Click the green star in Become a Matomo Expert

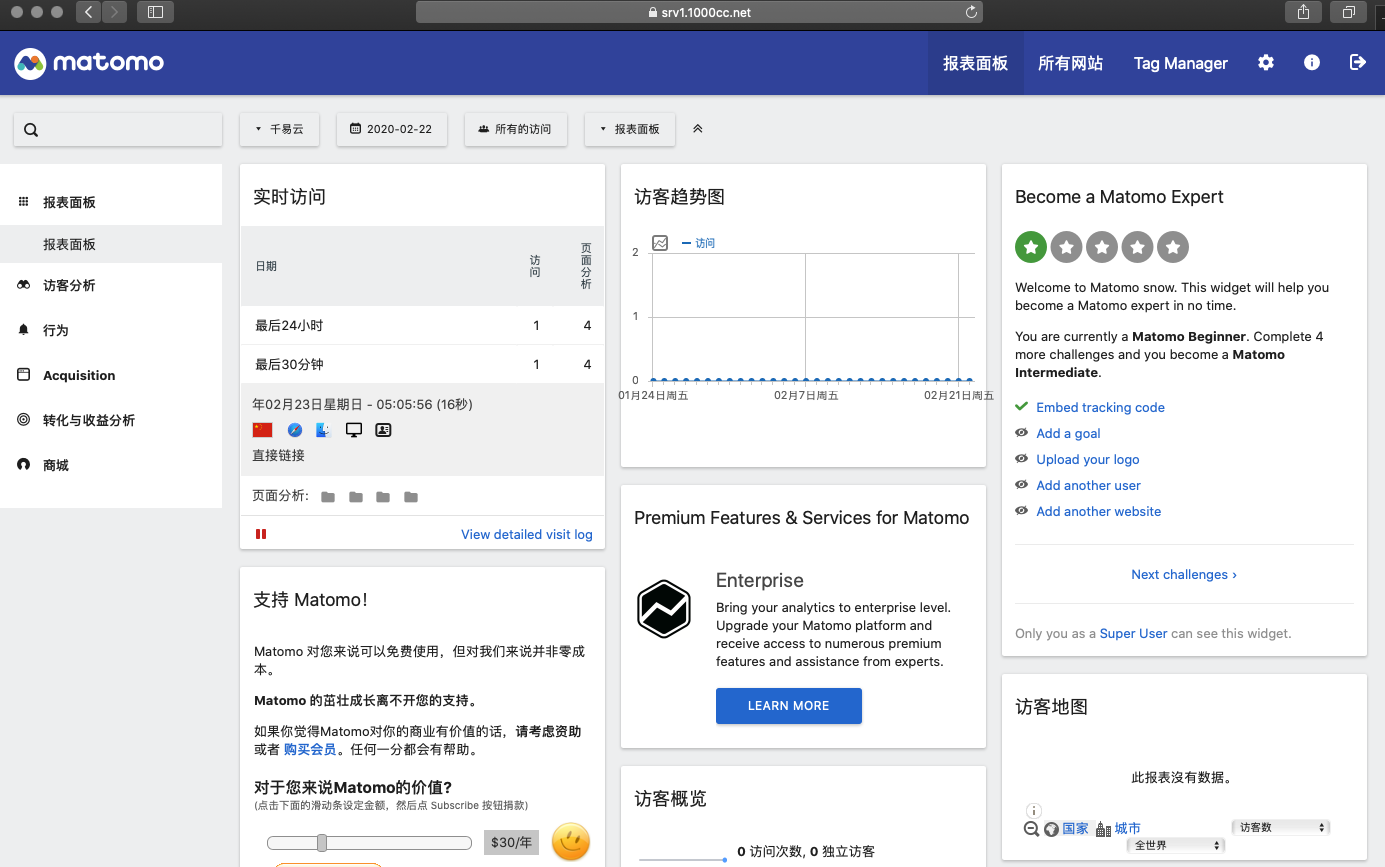tap(1031, 247)
